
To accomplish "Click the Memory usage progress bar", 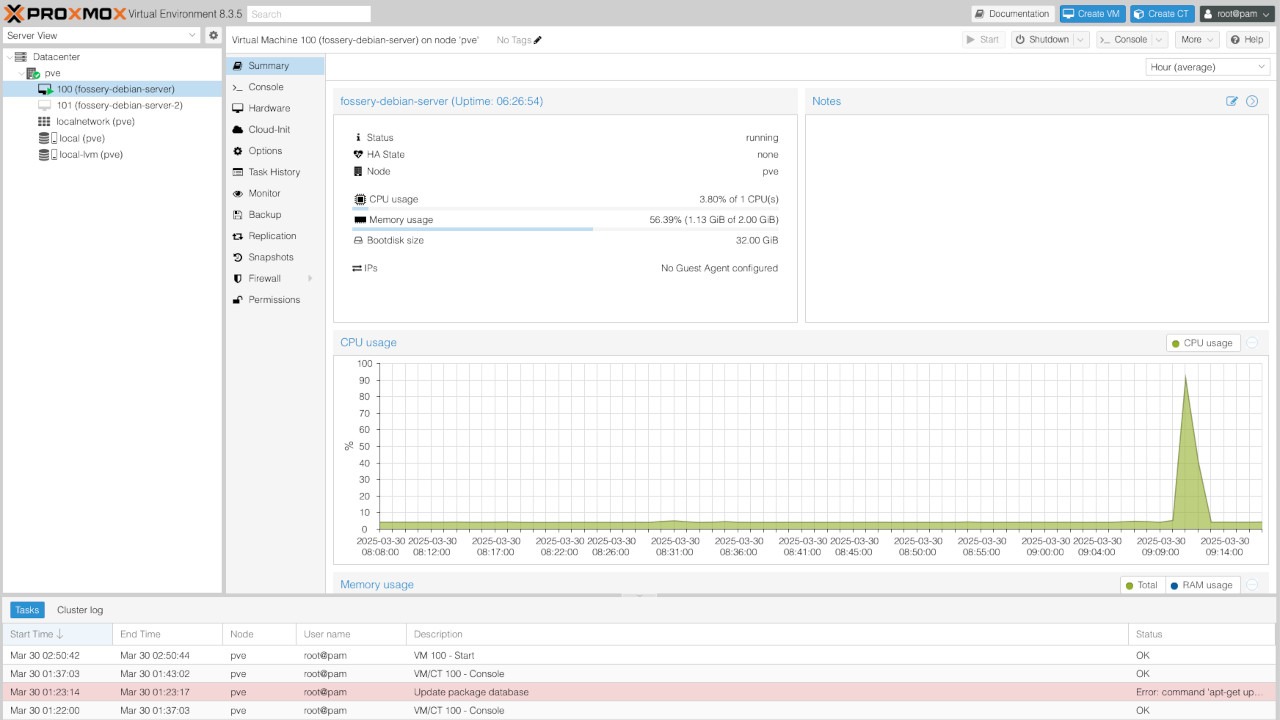I will pos(565,229).
